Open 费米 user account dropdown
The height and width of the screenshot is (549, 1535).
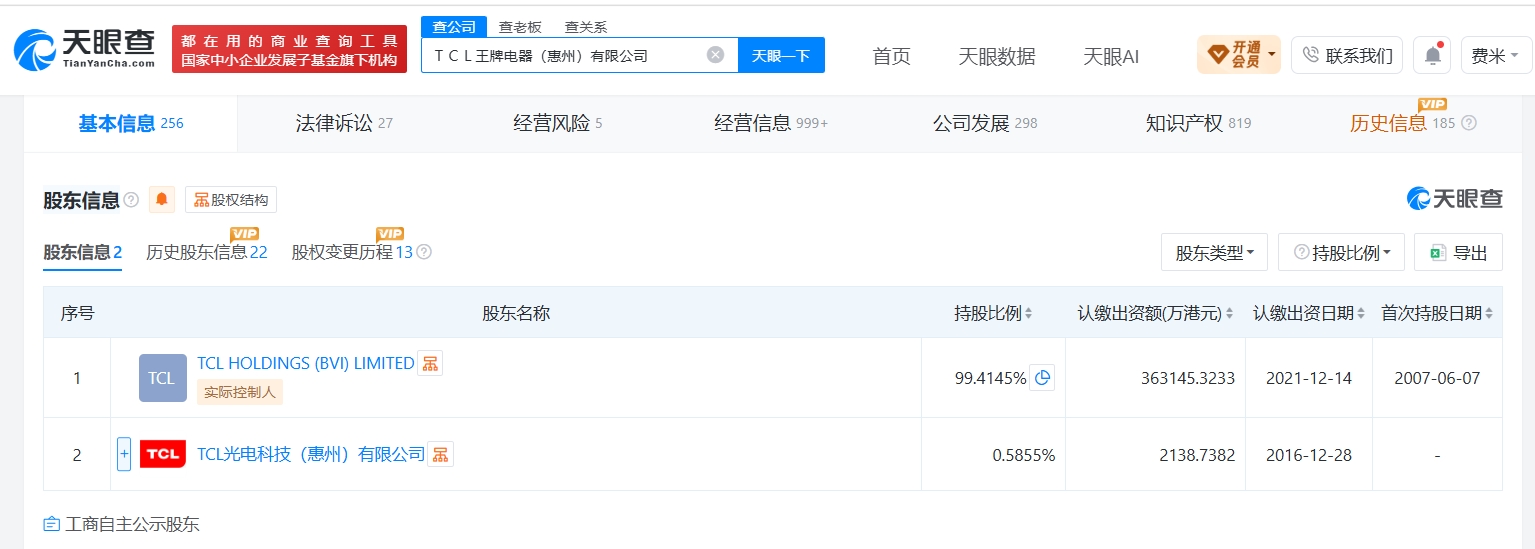pyautogui.click(x=1496, y=55)
